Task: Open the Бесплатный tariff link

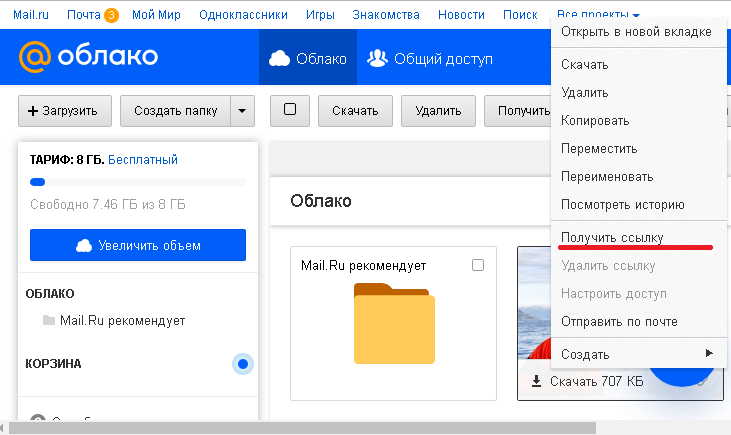Action: tap(143, 159)
